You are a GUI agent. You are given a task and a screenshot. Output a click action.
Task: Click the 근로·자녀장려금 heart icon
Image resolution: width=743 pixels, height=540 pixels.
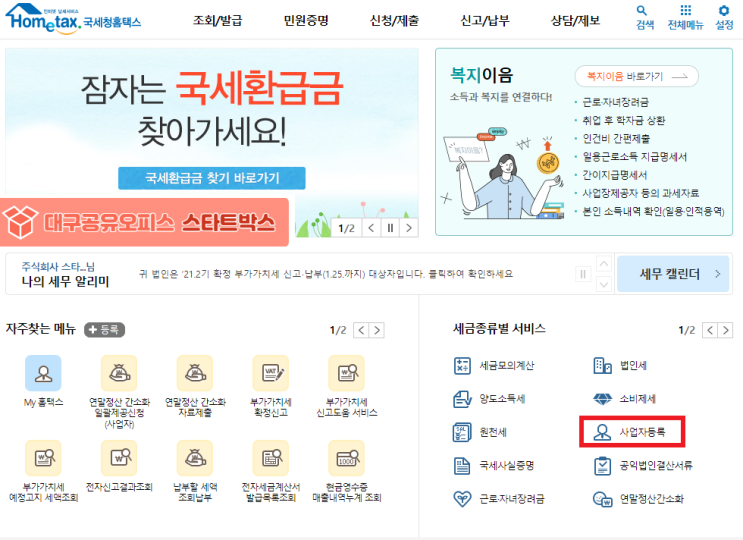(462, 498)
